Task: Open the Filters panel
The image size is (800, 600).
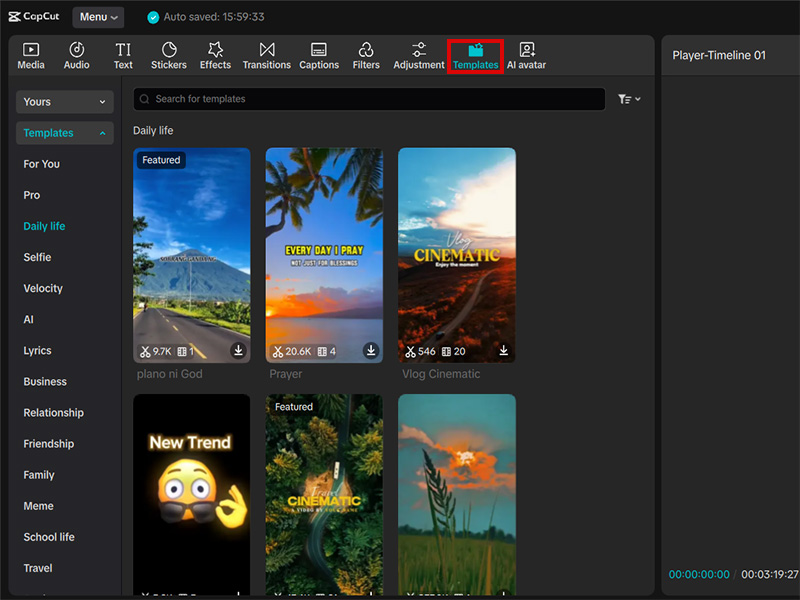Action: click(366, 56)
